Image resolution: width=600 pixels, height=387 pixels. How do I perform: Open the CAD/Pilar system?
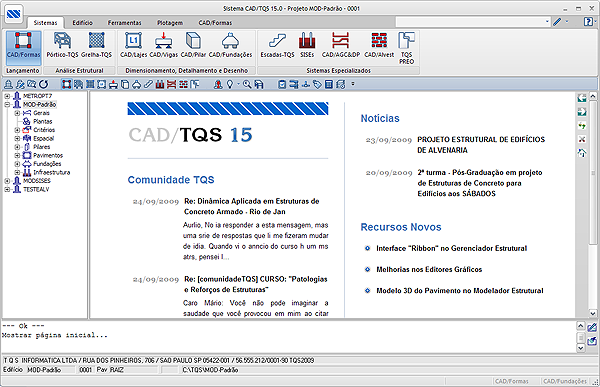click(193, 45)
